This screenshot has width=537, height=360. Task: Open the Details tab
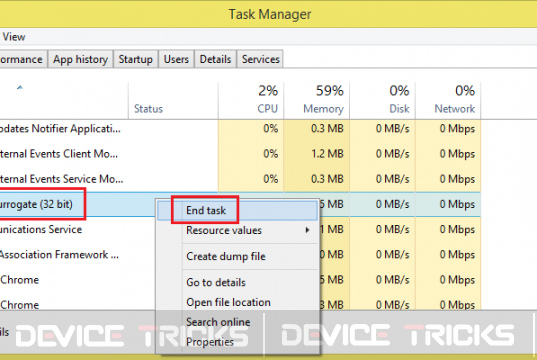pos(215,59)
